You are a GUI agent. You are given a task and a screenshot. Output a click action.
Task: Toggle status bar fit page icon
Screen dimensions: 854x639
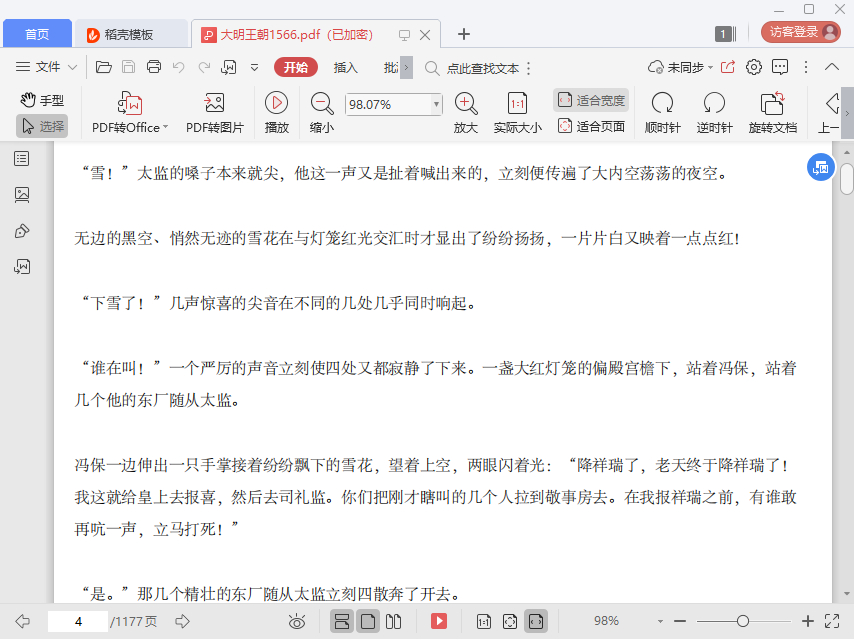coord(510,621)
